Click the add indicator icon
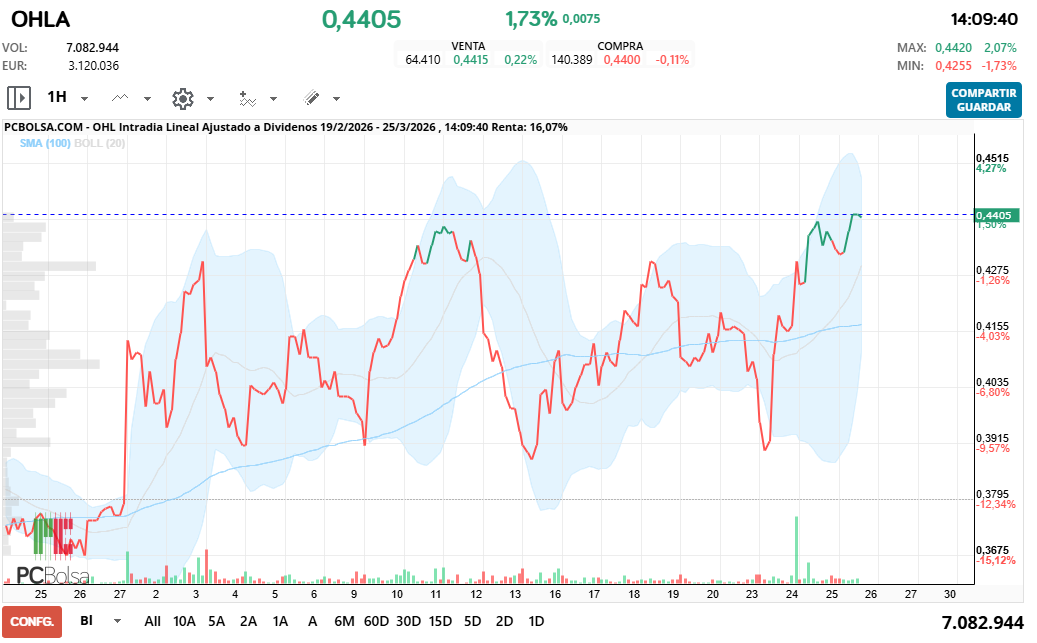Image resolution: width=1037 pixels, height=643 pixels. pos(247,98)
